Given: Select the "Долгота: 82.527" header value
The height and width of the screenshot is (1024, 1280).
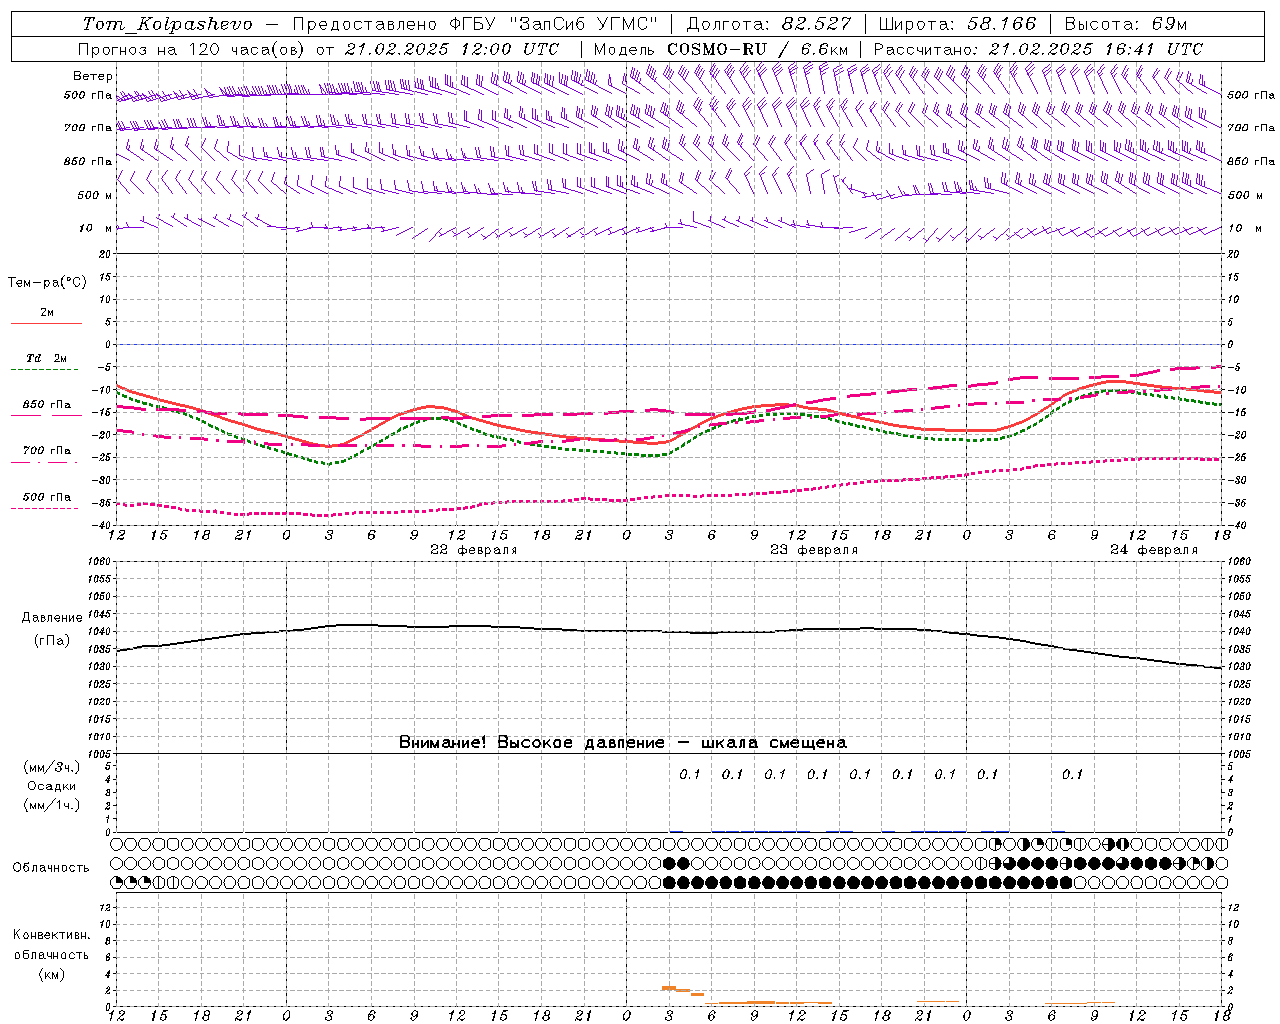Looking at the screenshot, I should (x=769, y=24).
